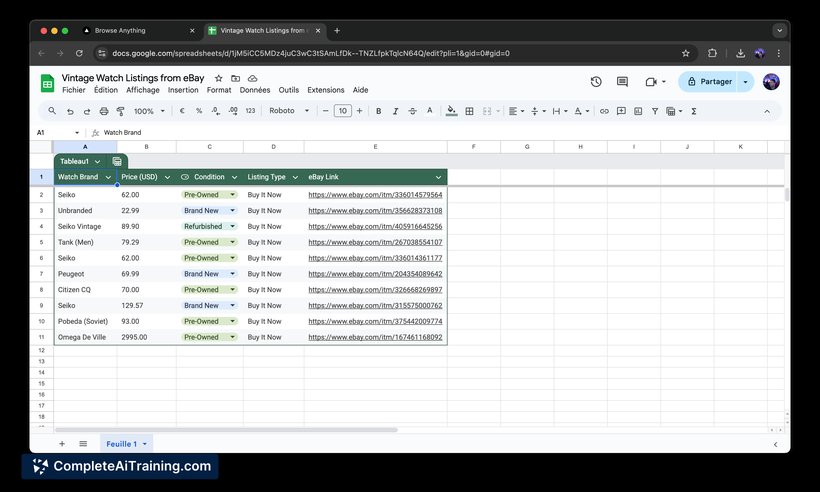The width and height of the screenshot is (820, 492).
Task: Open the all sheets list icon
Action: (83, 444)
